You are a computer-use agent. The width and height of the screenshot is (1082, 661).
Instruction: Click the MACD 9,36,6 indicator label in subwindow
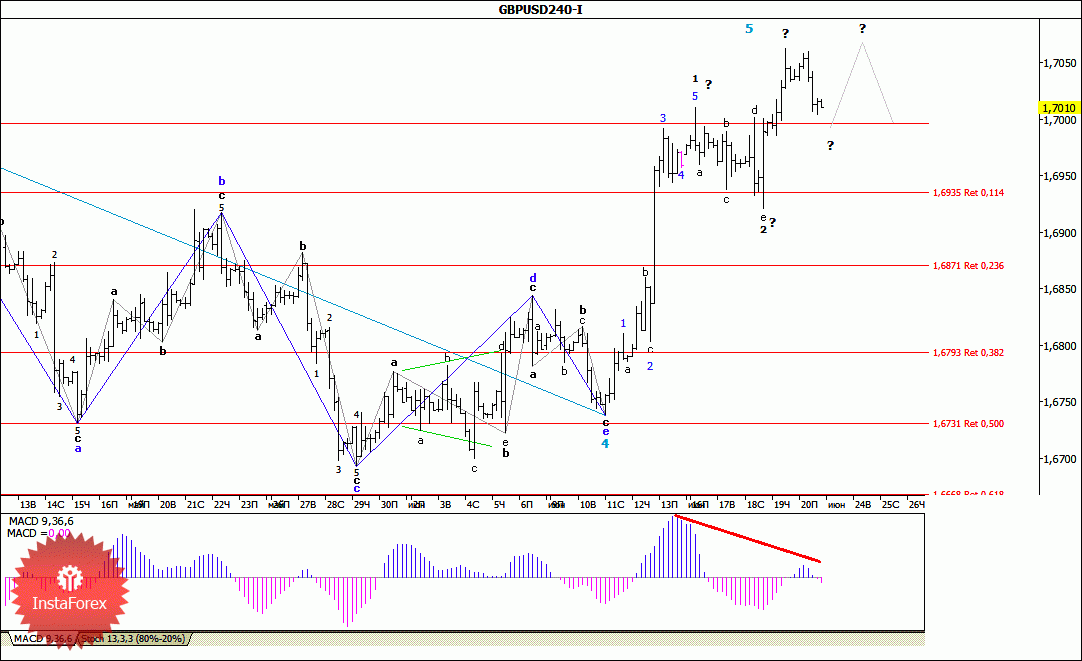pyautogui.click(x=41, y=522)
